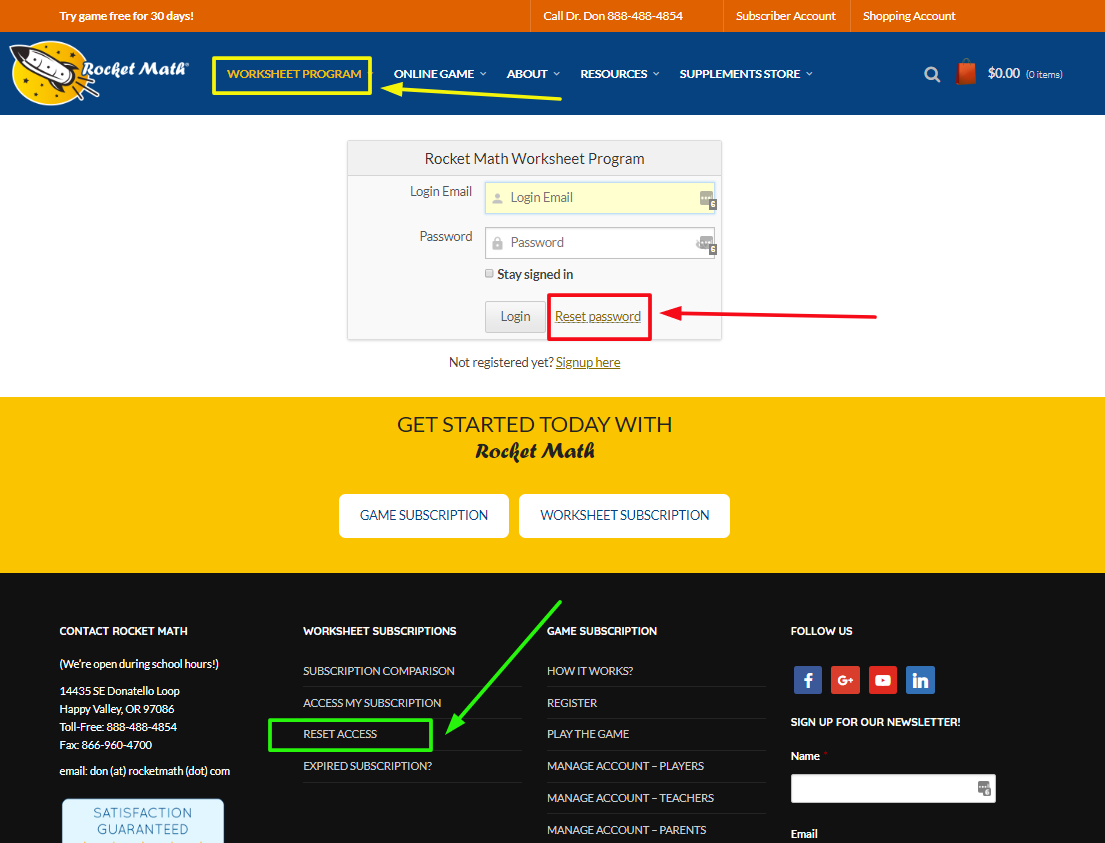Click the Login button
This screenshot has height=843, width=1105.
point(515,316)
